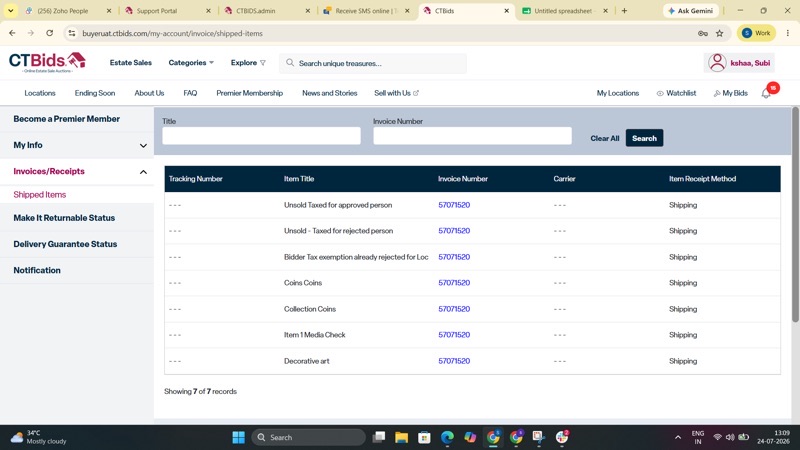Open invoice link for Item 1 Media Check
Image resolution: width=800 pixels, height=450 pixels.
tap(454, 335)
